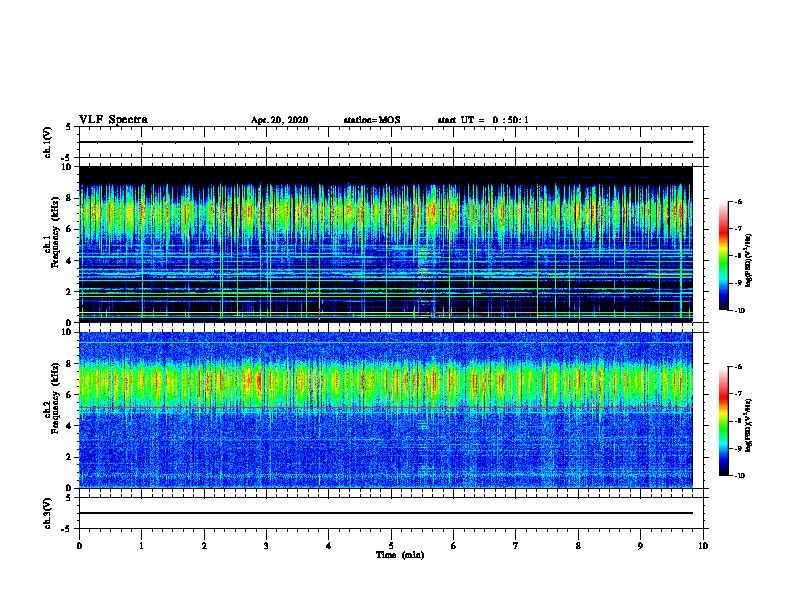Click the ch.2 spectrogram color scale bar
Image resolution: width=792 pixels, height=612 pixels.
tap(724, 421)
